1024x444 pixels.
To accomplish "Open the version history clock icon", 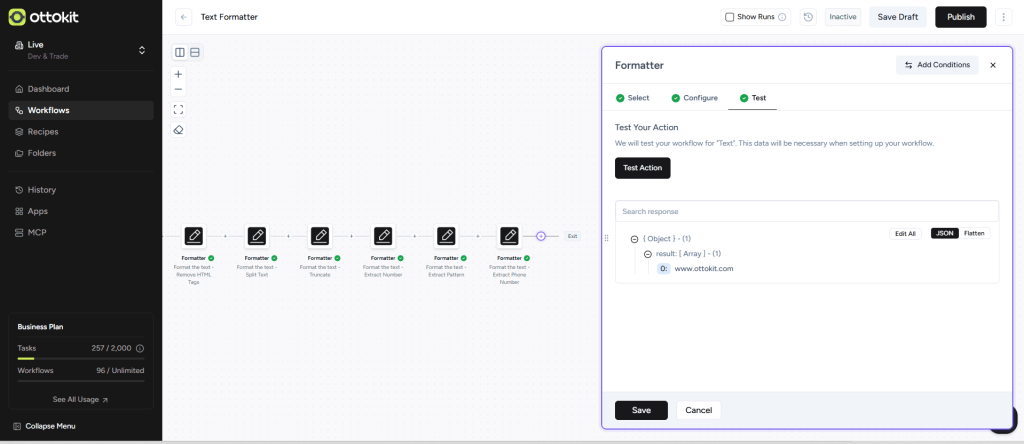I will point(808,17).
